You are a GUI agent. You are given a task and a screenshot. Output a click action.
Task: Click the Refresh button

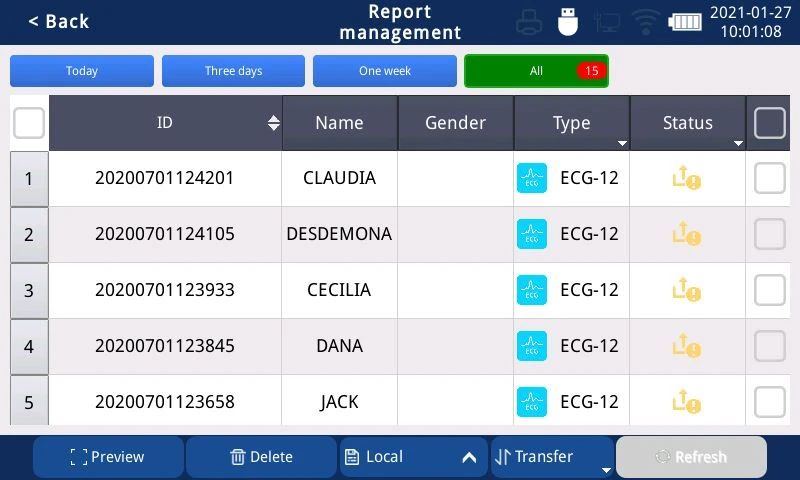[x=691, y=457]
